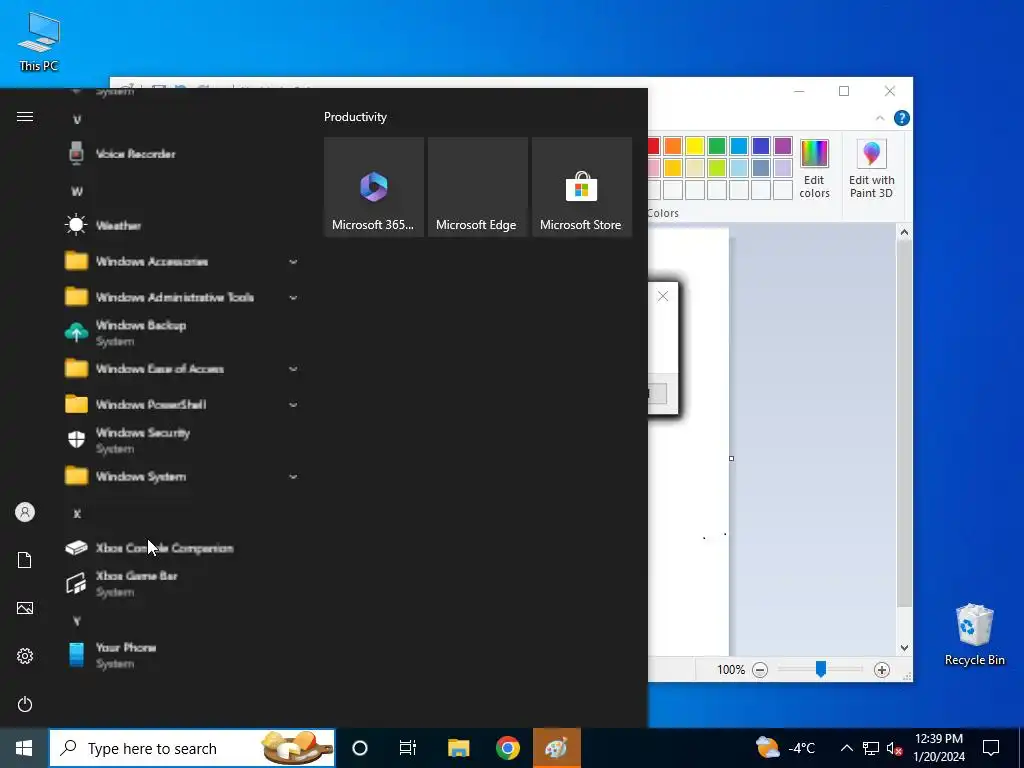1024x768 pixels.
Task: Expand the Start menu hamburger button
Action: [x=25, y=117]
